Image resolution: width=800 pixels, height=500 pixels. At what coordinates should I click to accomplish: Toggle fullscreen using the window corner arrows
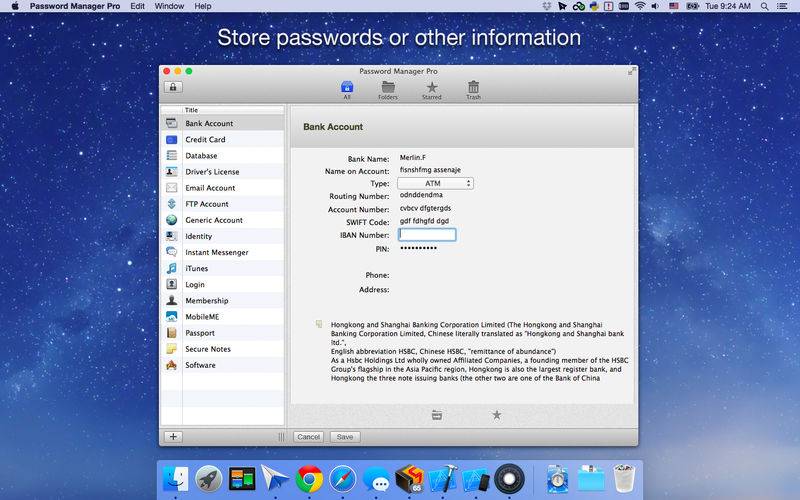[x=632, y=71]
